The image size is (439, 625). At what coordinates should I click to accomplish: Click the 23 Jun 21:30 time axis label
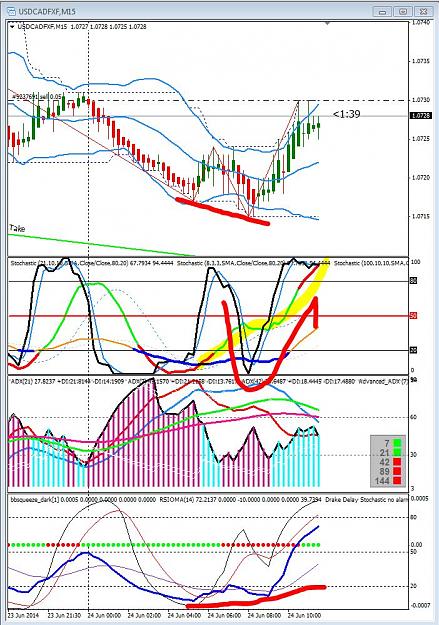click(64, 615)
